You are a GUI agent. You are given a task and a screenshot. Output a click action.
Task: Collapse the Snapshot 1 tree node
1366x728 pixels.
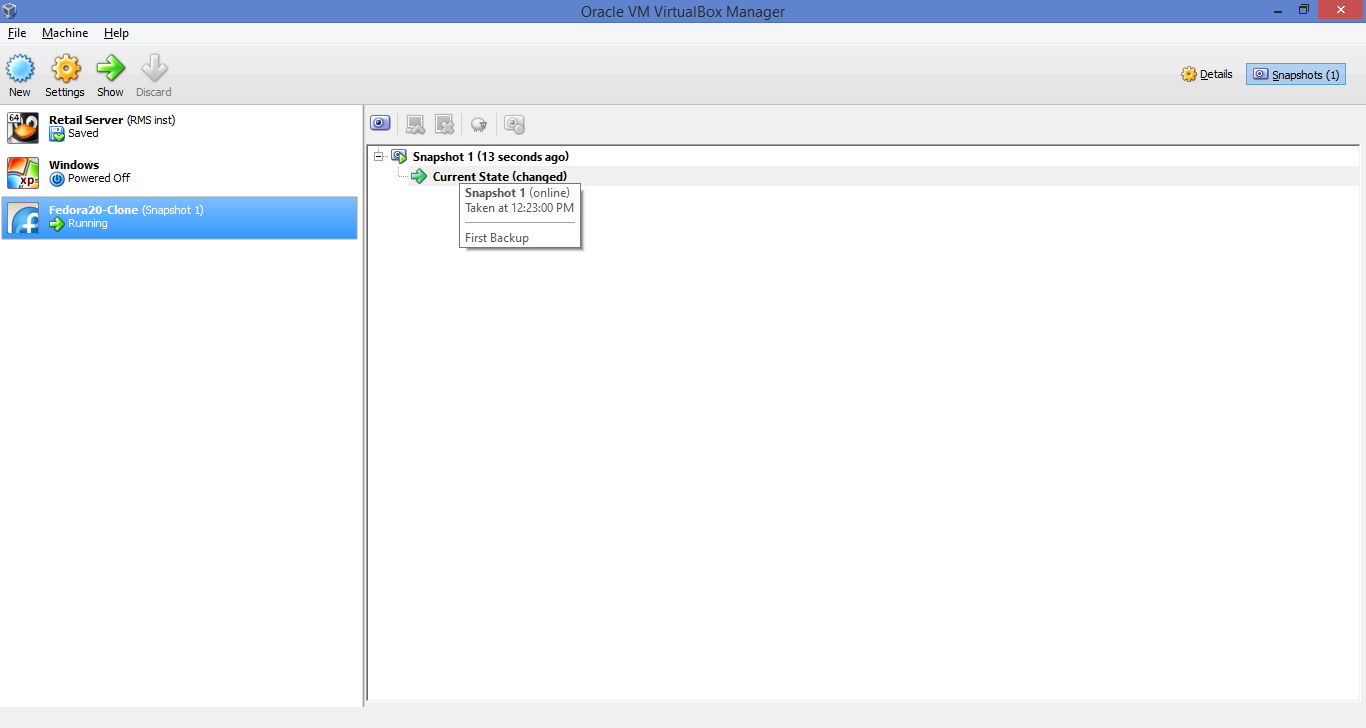coord(378,156)
